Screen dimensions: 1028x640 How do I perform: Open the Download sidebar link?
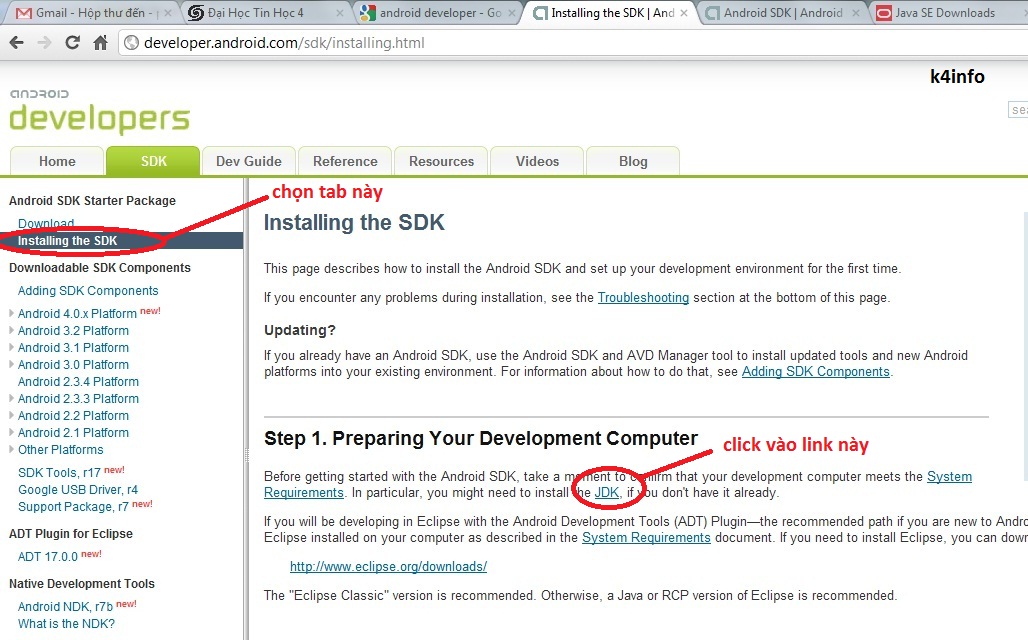(x=46, y=223)
